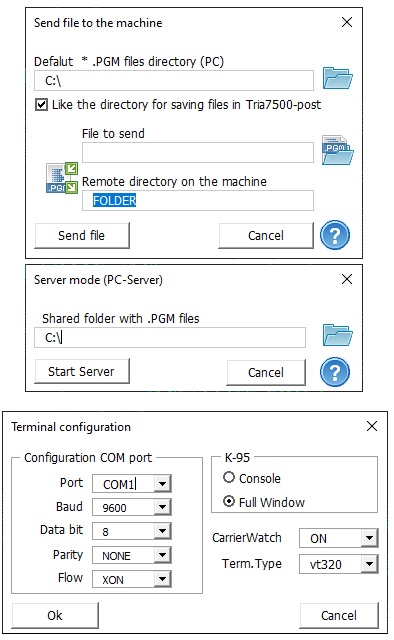
Task: Click the Start Server button
Action: click(x=82, y=371)
